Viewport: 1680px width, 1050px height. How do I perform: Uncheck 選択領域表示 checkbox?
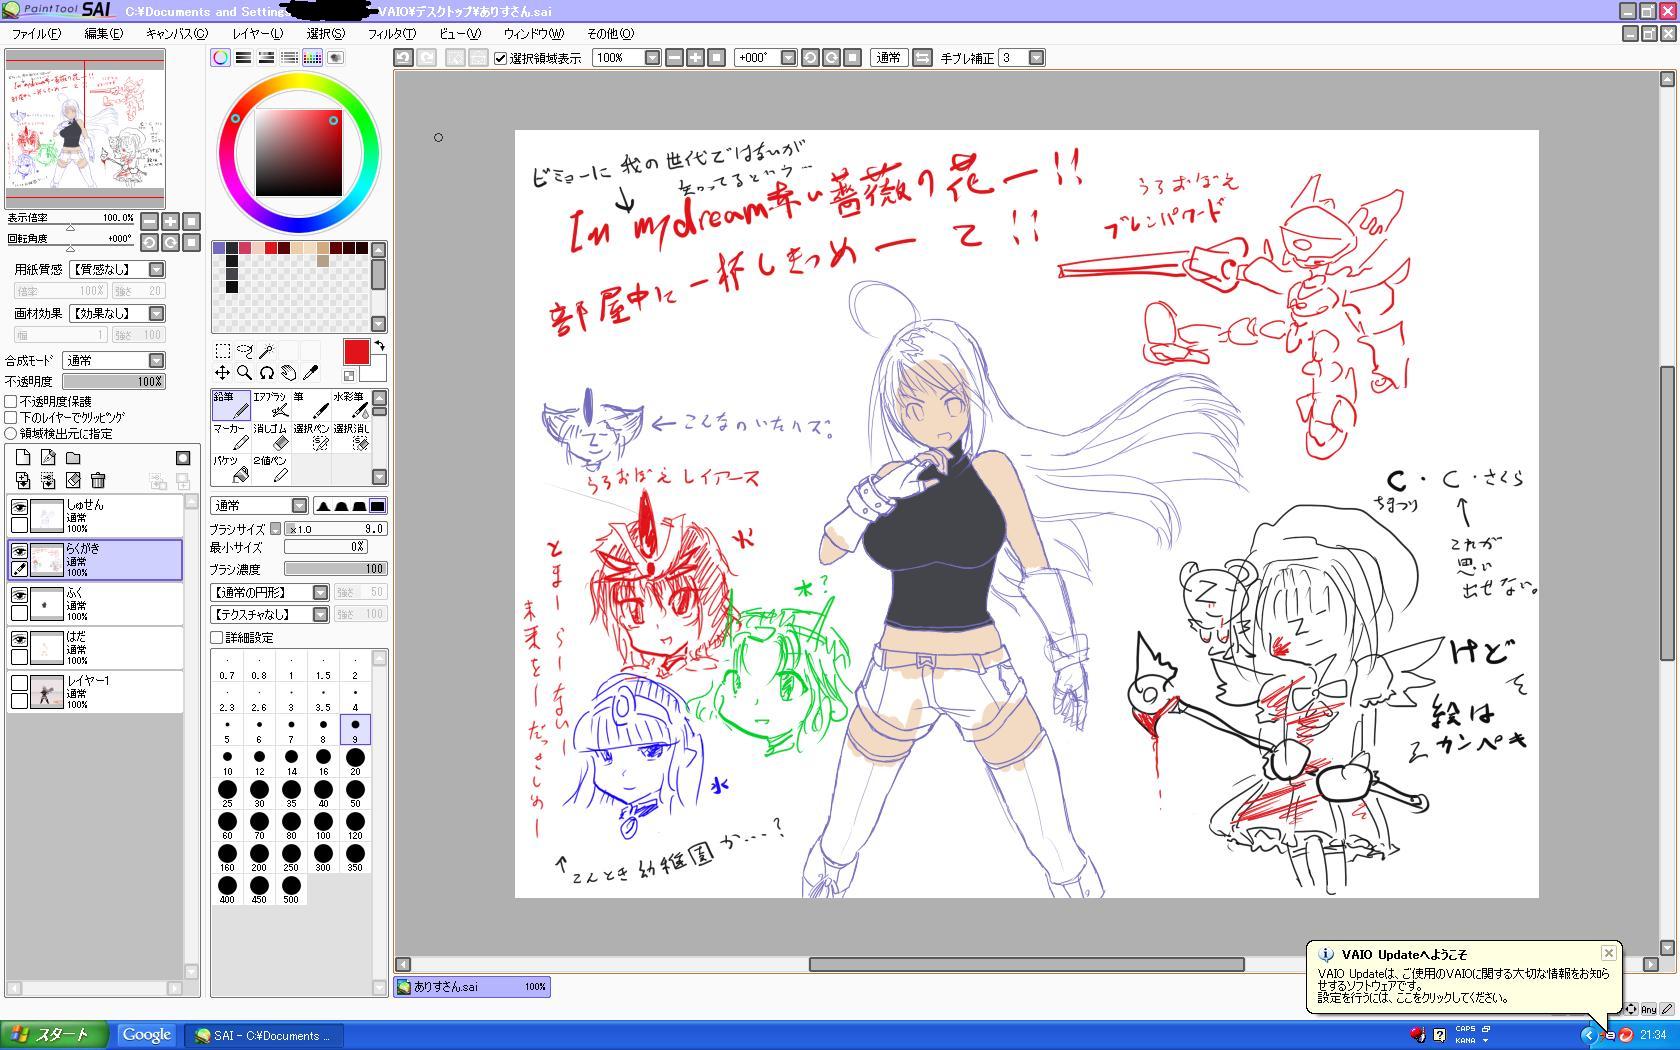tap(501, 58)
